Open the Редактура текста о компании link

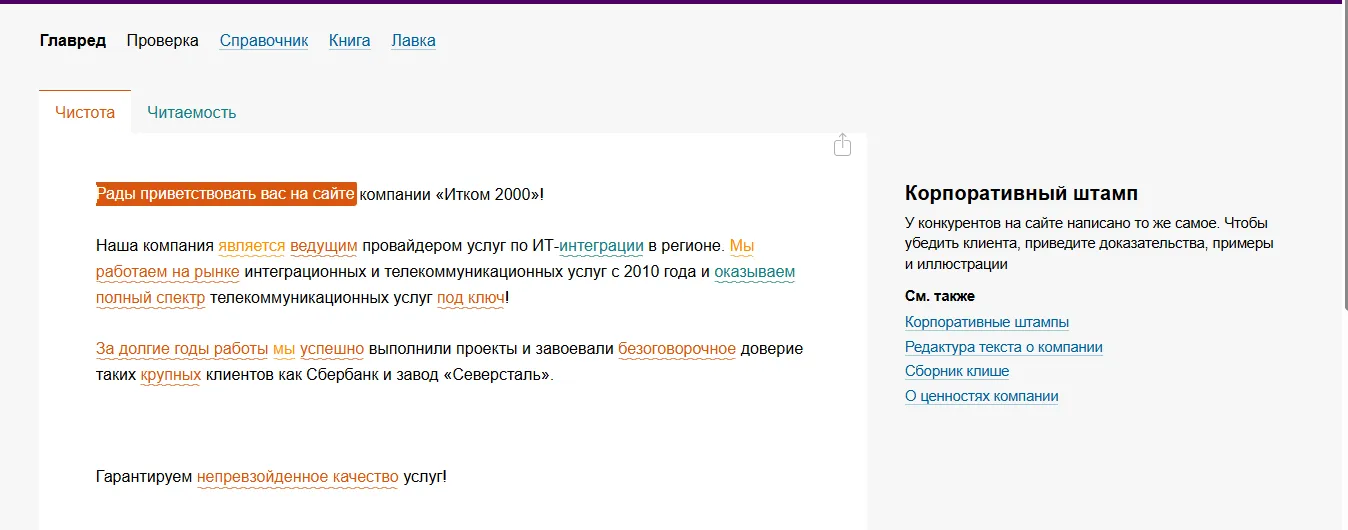[1004, 347]
